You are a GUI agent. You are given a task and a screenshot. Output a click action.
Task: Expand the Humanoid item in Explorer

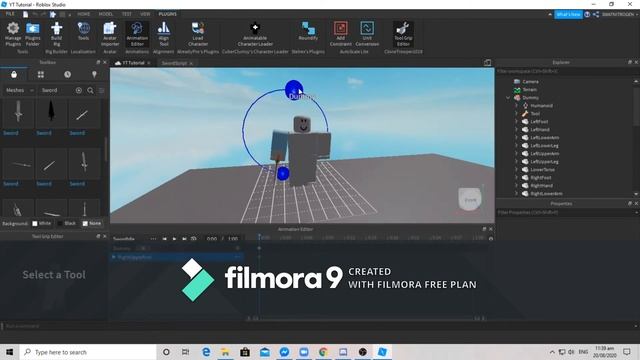tap(516, 106)
